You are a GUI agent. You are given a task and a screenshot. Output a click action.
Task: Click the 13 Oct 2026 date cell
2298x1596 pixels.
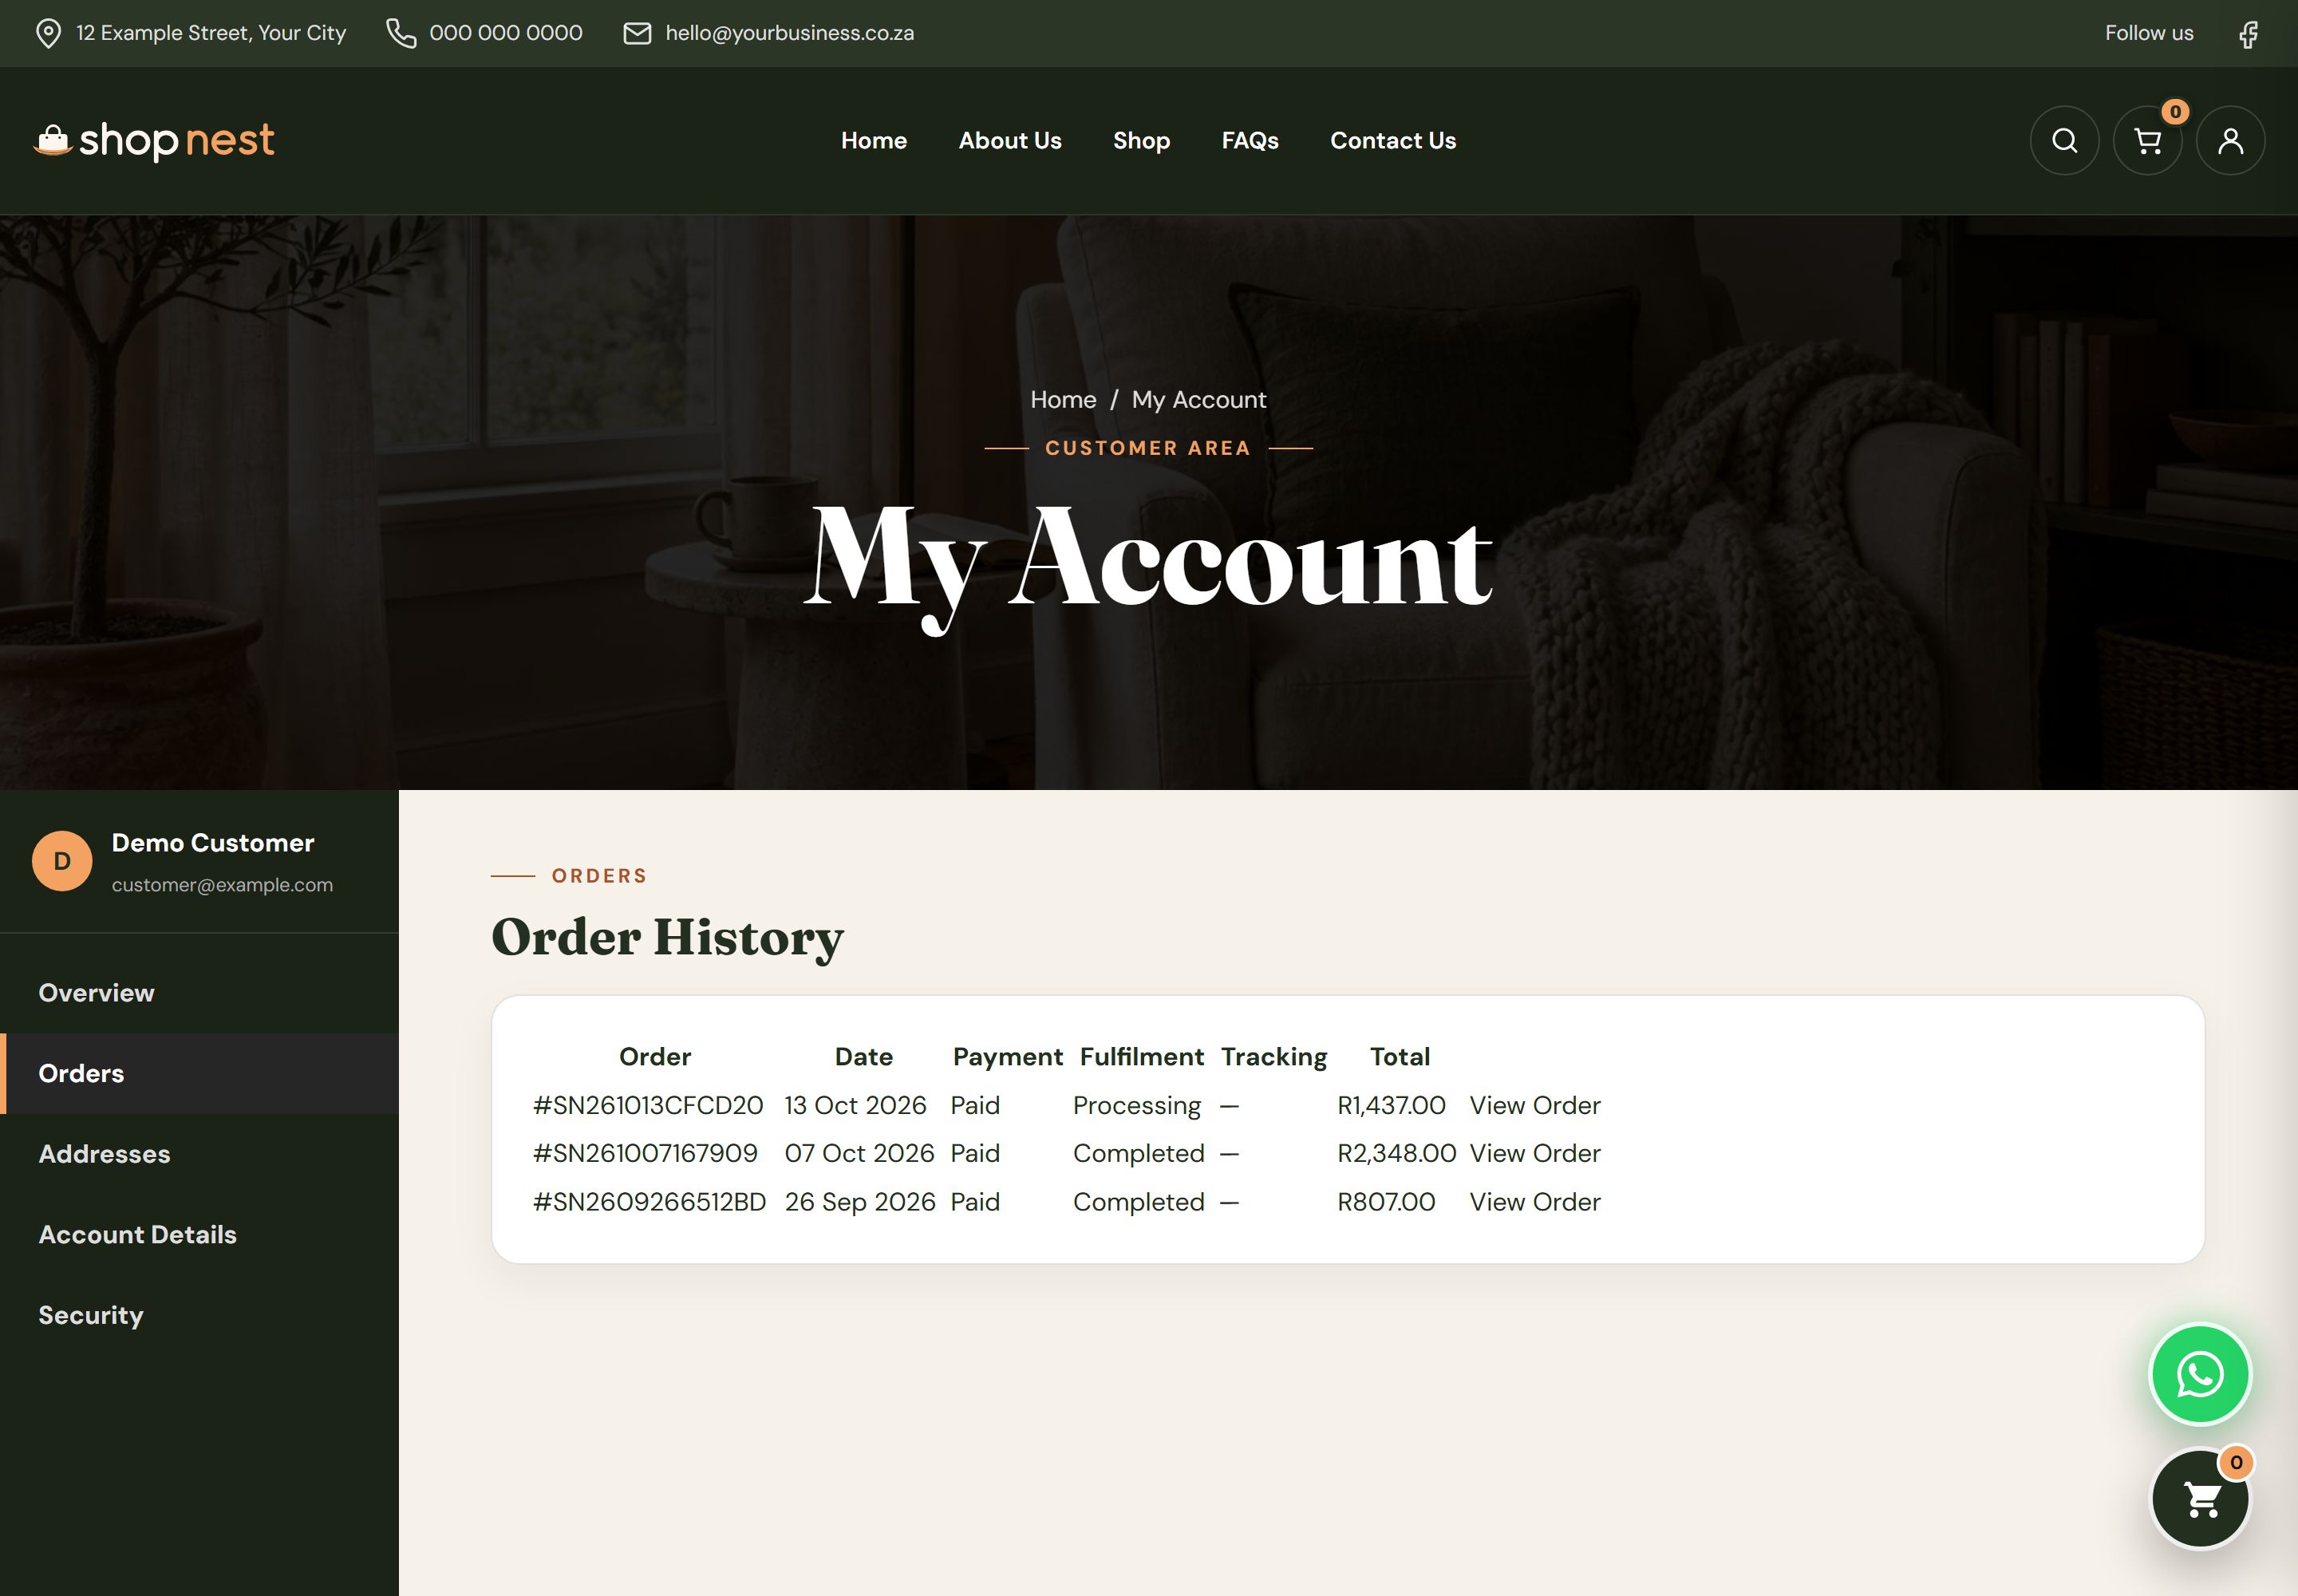point(855,1106)
